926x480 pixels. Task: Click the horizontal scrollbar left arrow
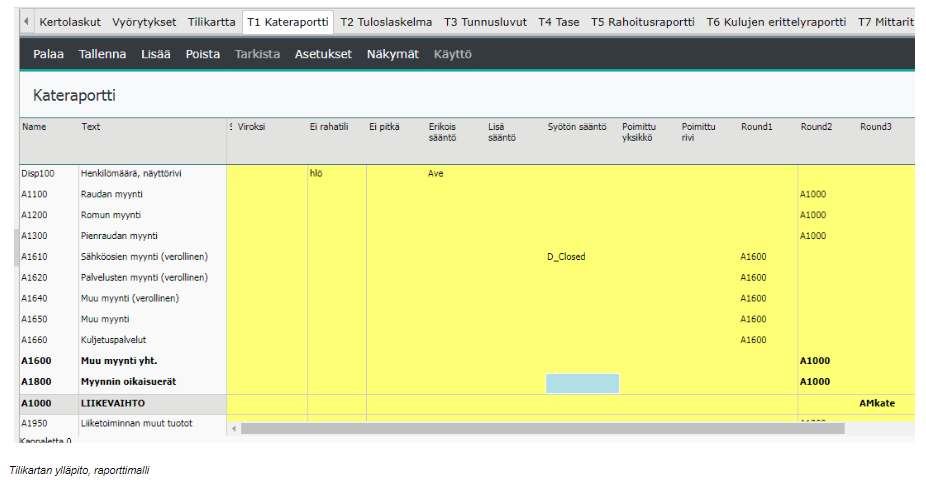(x=234, y=428)
